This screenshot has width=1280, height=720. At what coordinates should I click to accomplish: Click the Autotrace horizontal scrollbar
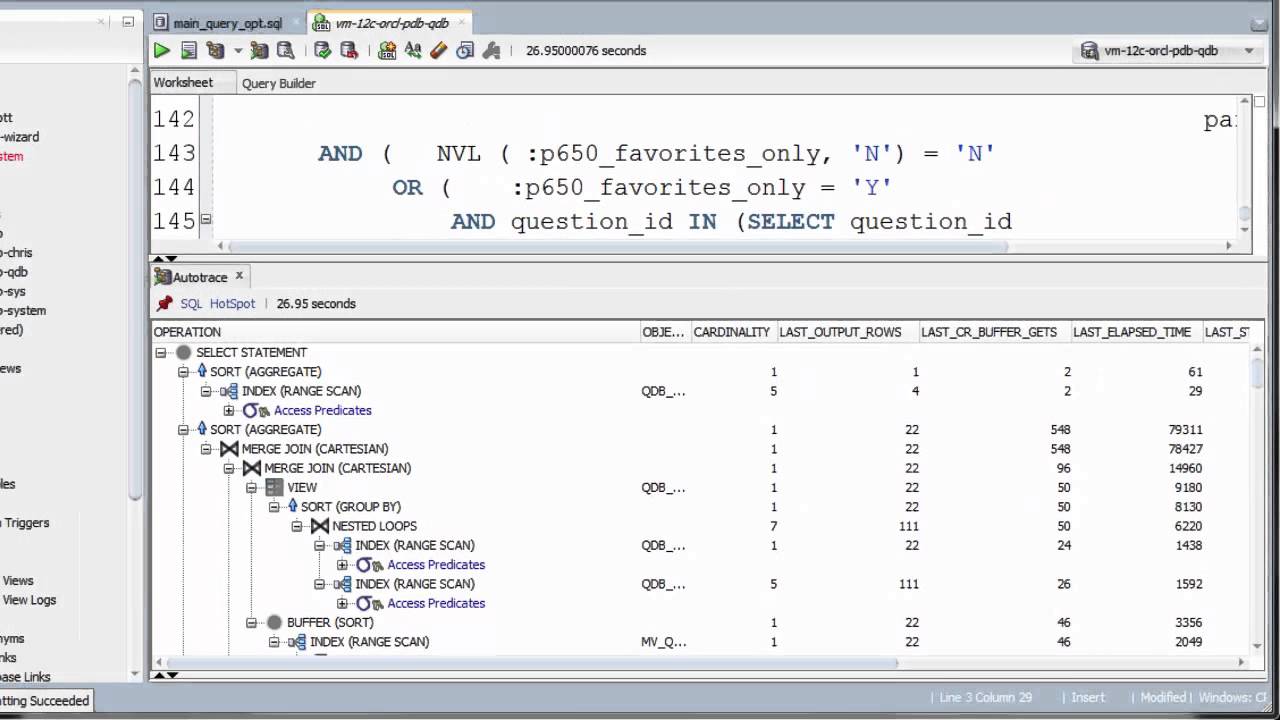[x=530, y=661]
